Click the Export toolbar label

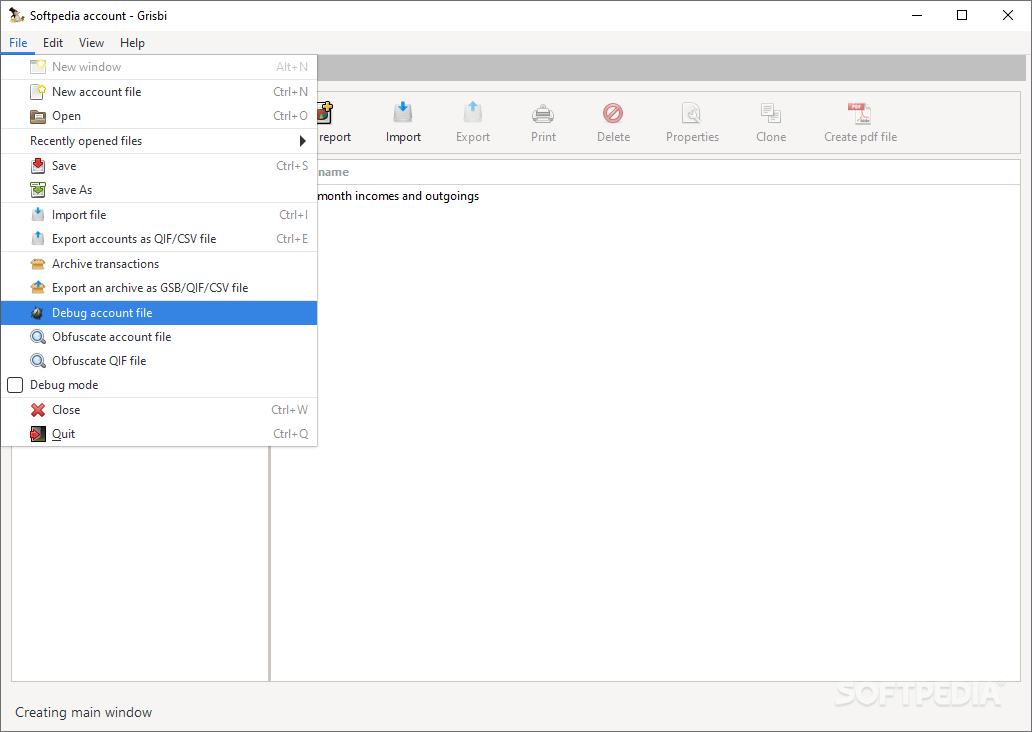point(473,137)
